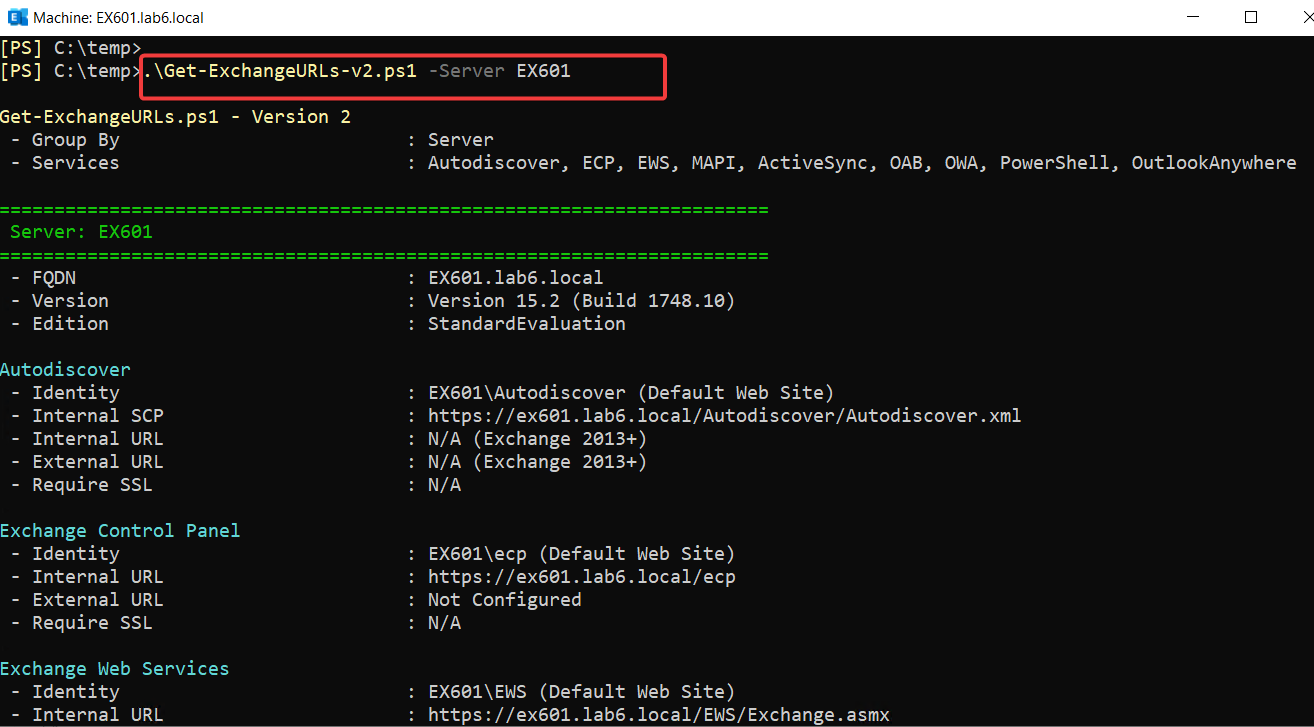Screen dimensions: 1314x727
Task: Click "EX601\ecp (Default Web Site)" identity value
Action: point(581,554)
